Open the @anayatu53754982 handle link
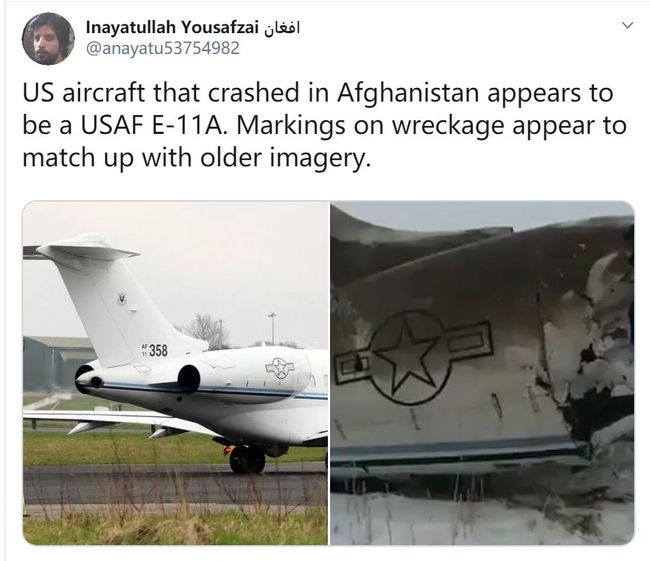The width and height of the screenshot is (650, 561). (162, 48)
